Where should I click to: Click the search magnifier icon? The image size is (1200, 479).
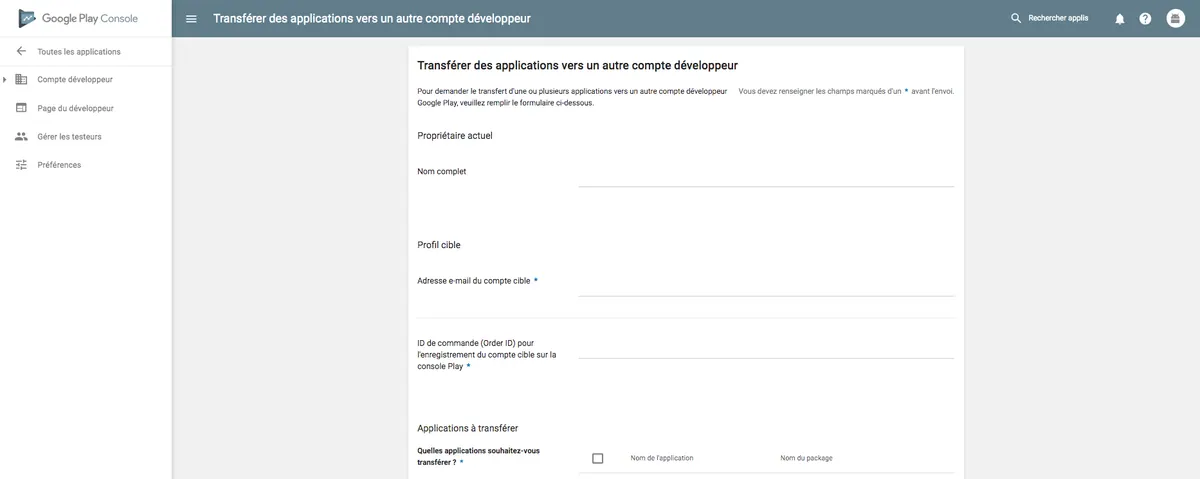1016,19
